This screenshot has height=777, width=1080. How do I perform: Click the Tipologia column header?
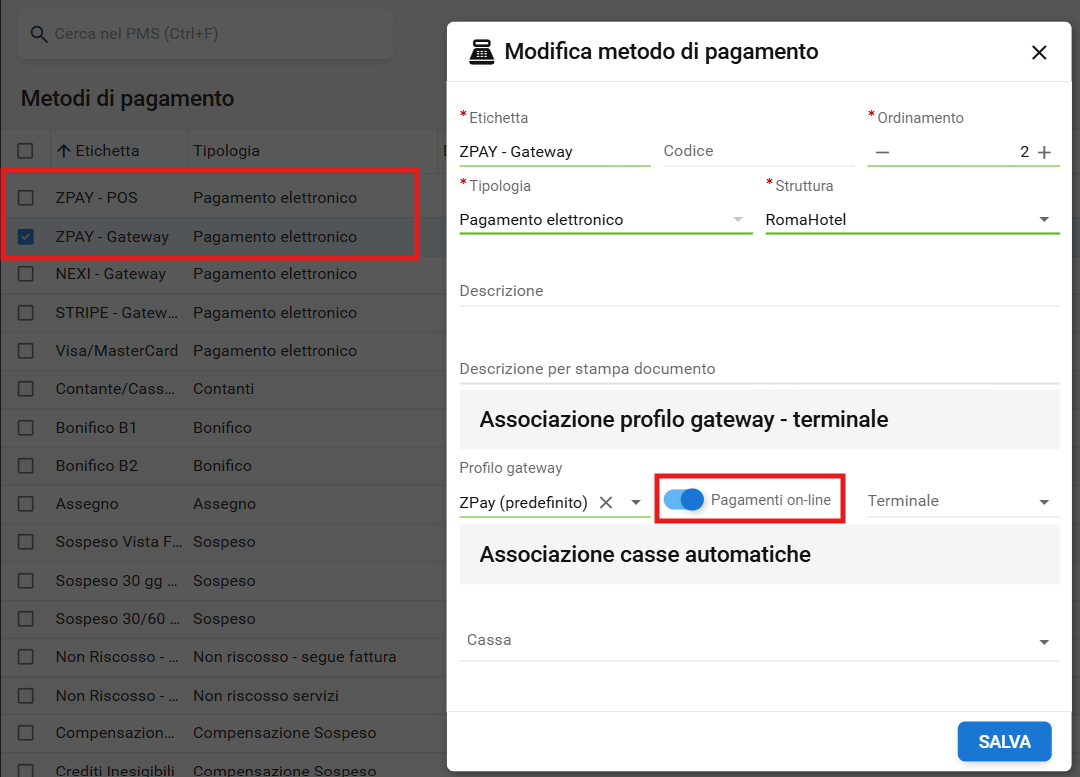click(x=226, y=151)
